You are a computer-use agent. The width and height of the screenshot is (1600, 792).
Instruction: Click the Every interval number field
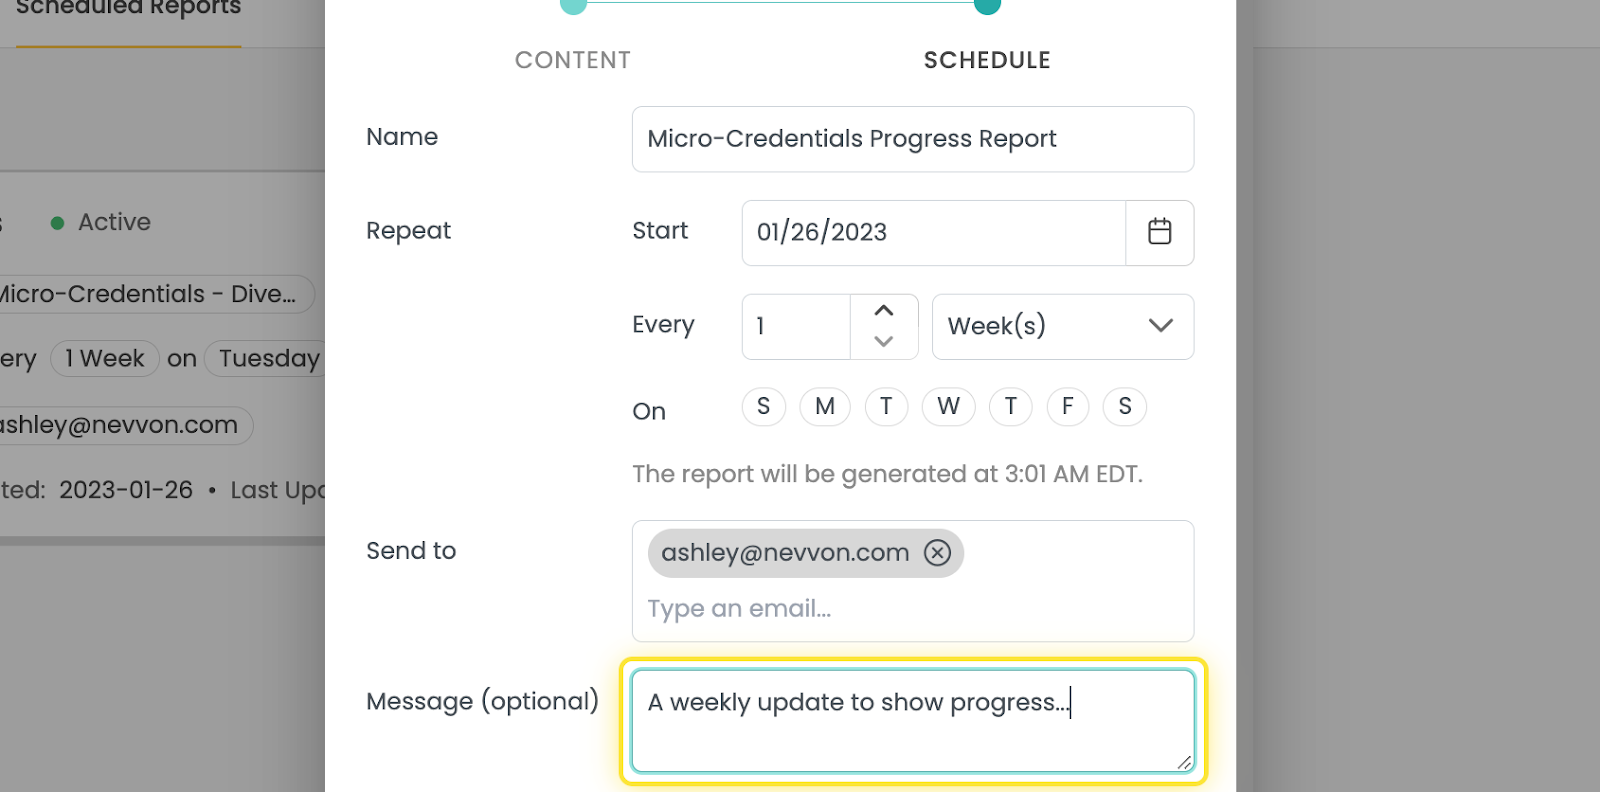point(796,326)
